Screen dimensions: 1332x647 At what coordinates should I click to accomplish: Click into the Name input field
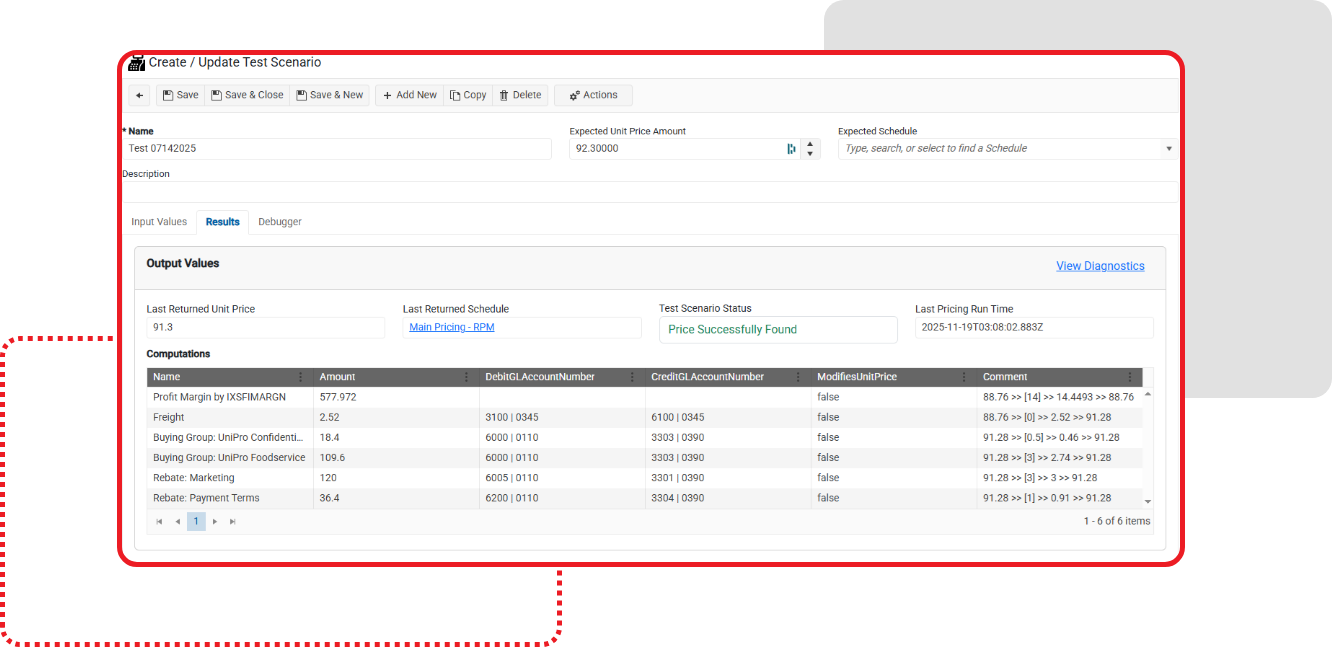pos(336,149)
